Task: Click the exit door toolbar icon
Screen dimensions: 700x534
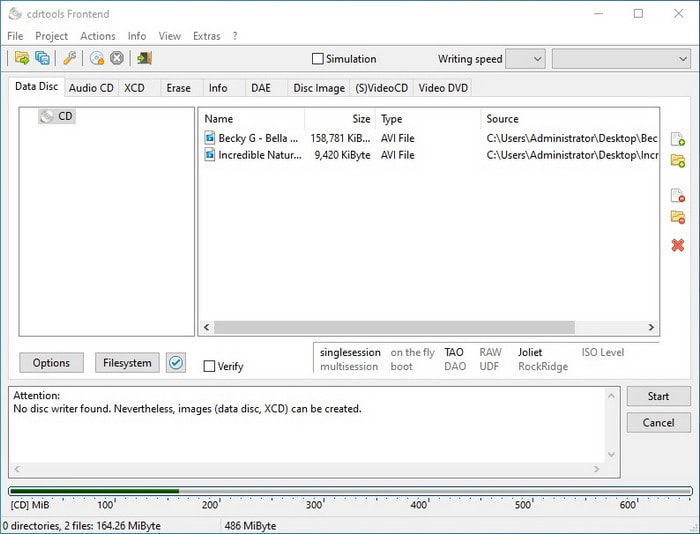Action: [144, 59]
